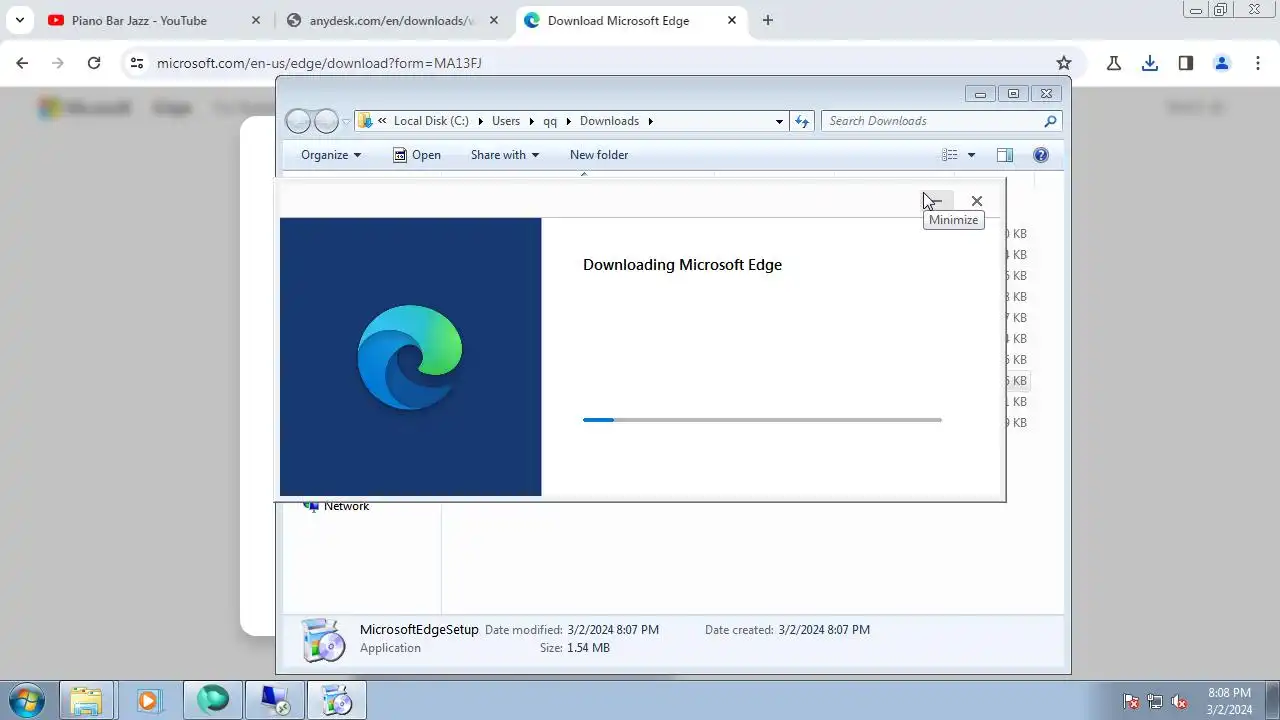Open view options dropdown arrow
Image resolution: width=1280 pixels, height=720 pixels.
tap(971, 155)
